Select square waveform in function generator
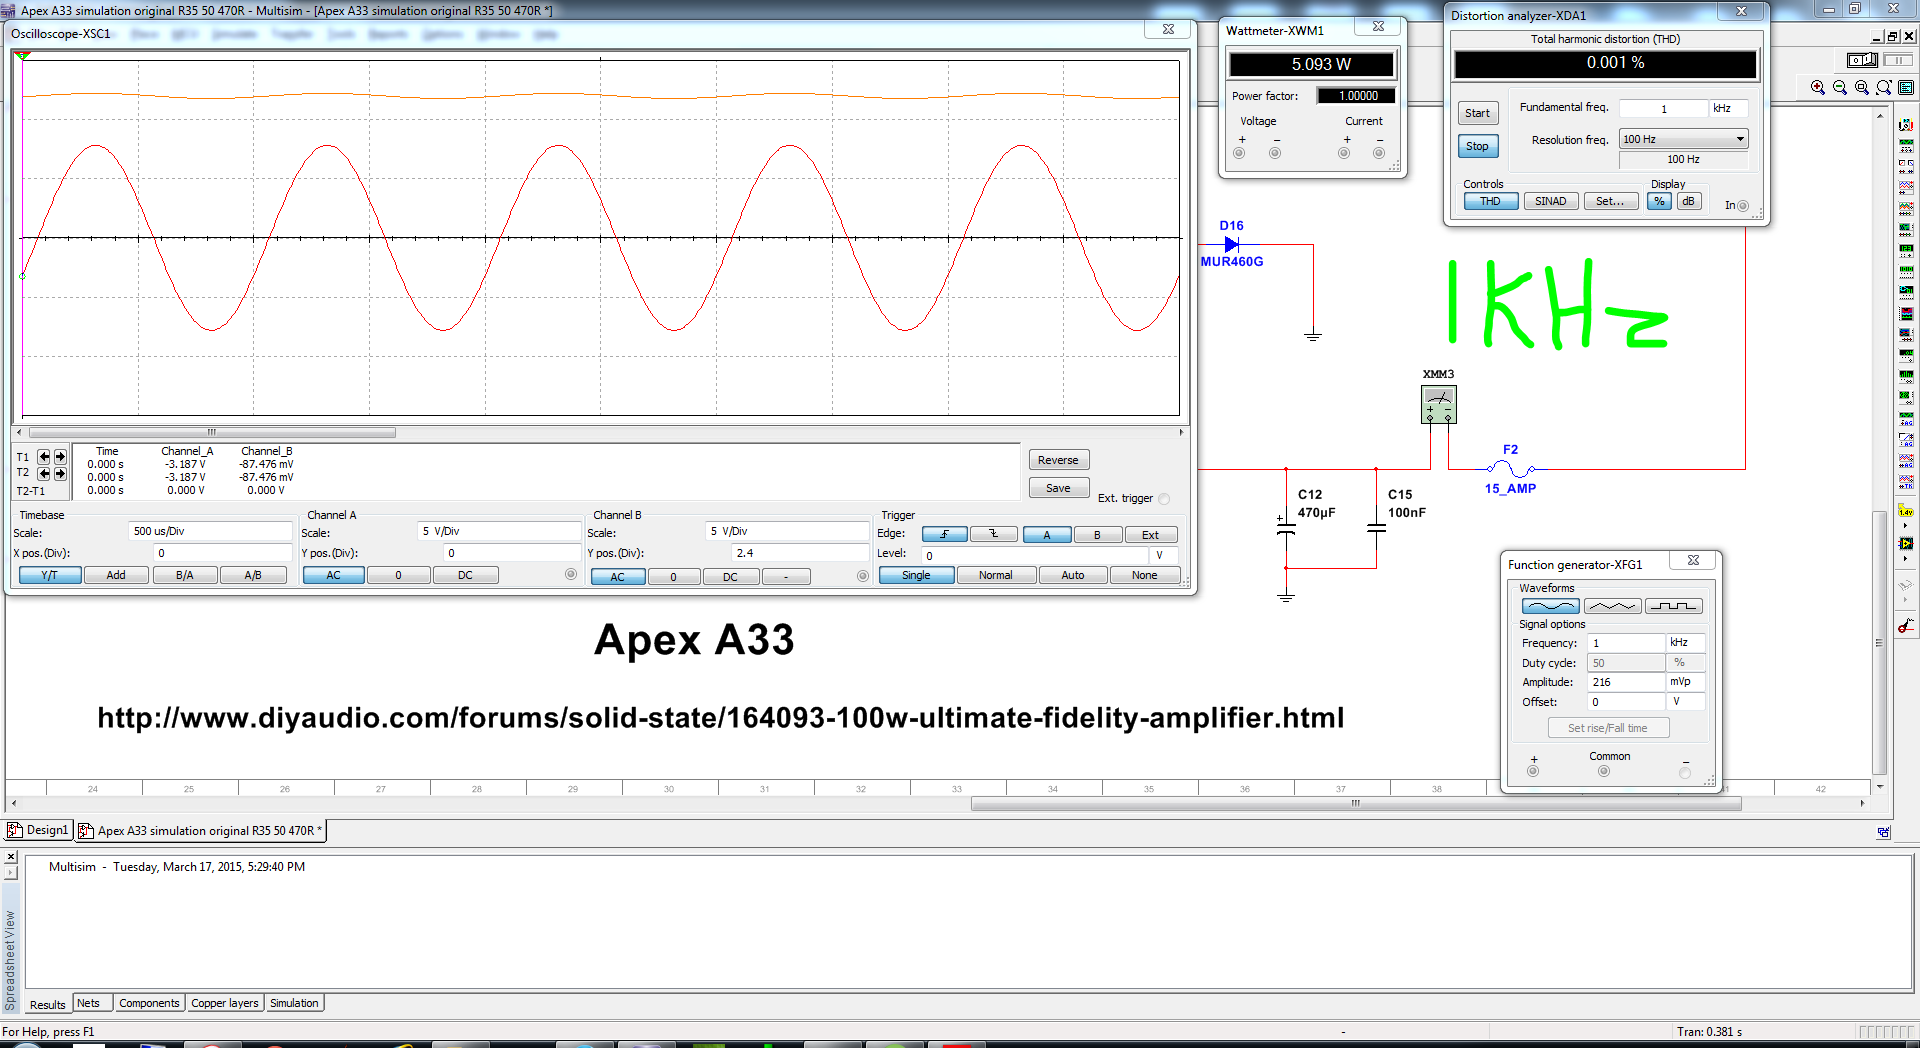This screenshot has width=1920, height=1048. (x=1674, y=606)
